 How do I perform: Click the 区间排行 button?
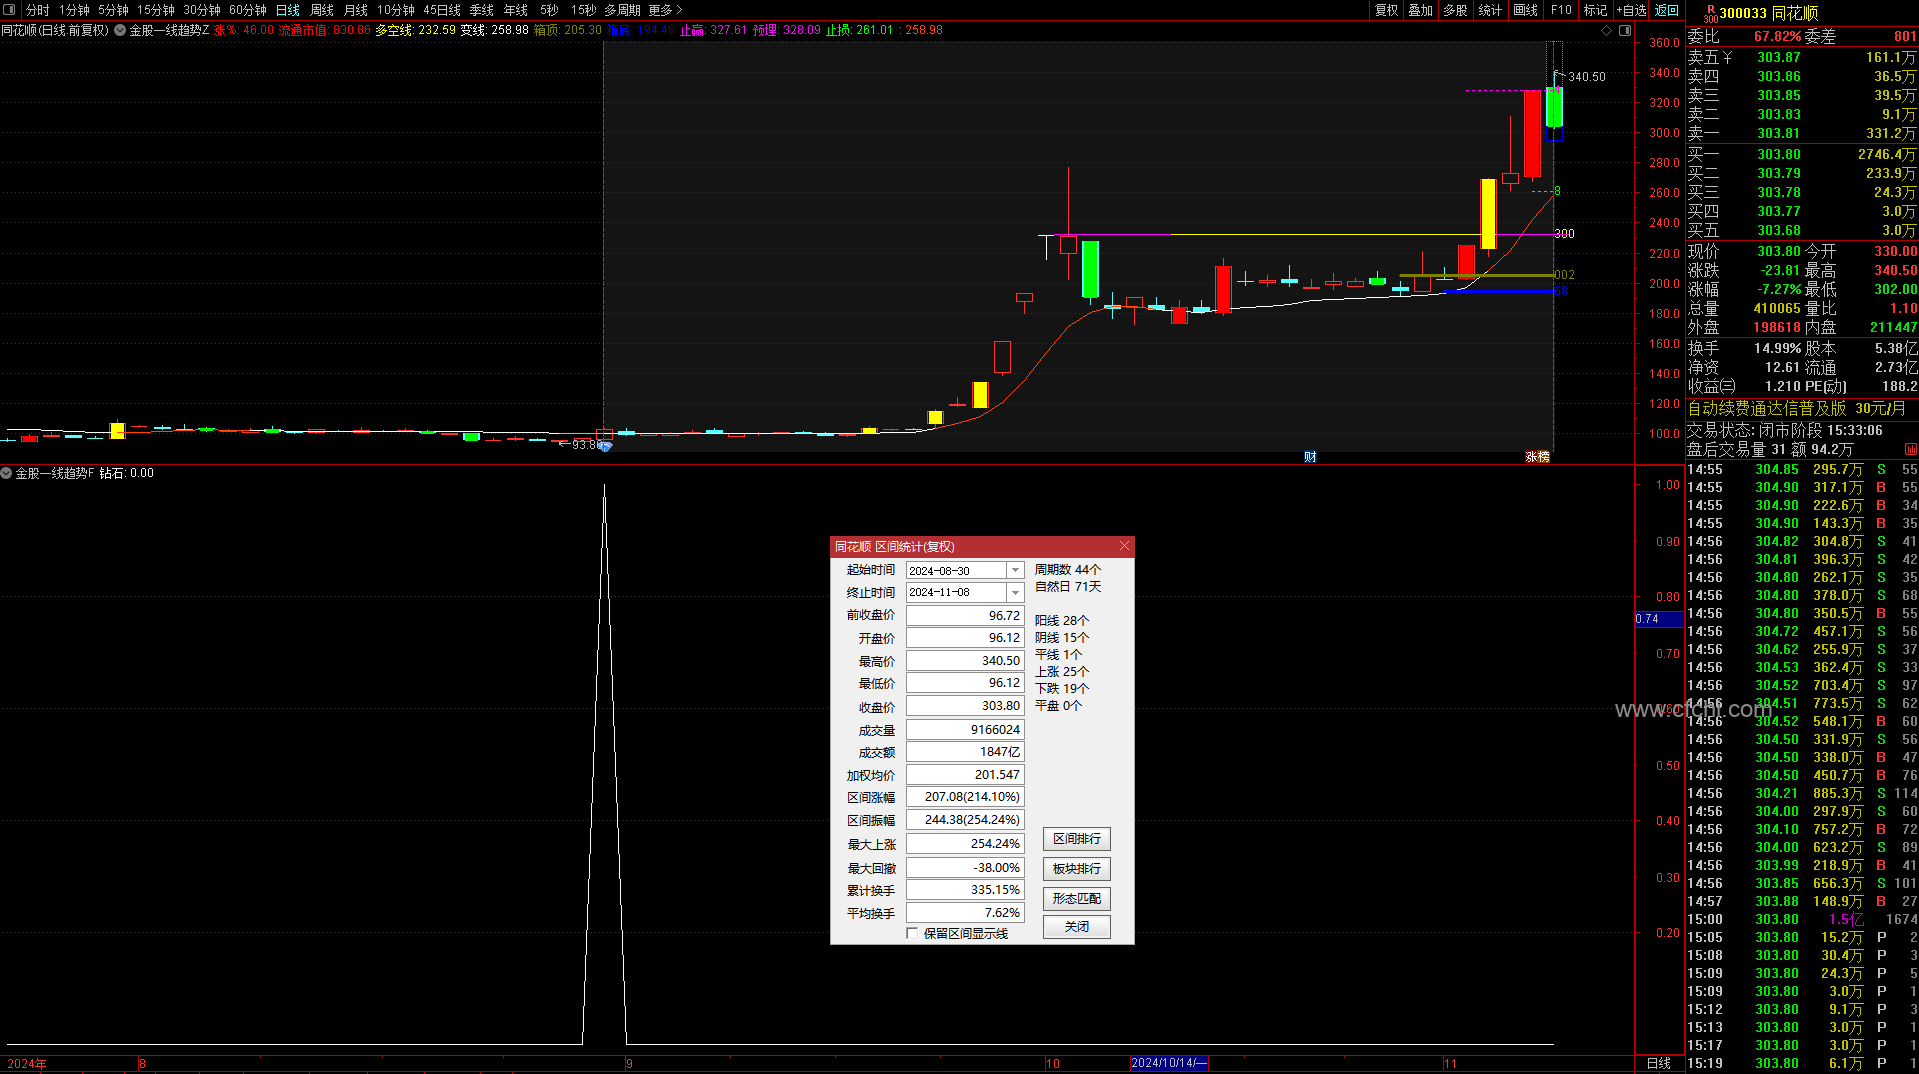pyautogui.click(x=1077, y=839)
